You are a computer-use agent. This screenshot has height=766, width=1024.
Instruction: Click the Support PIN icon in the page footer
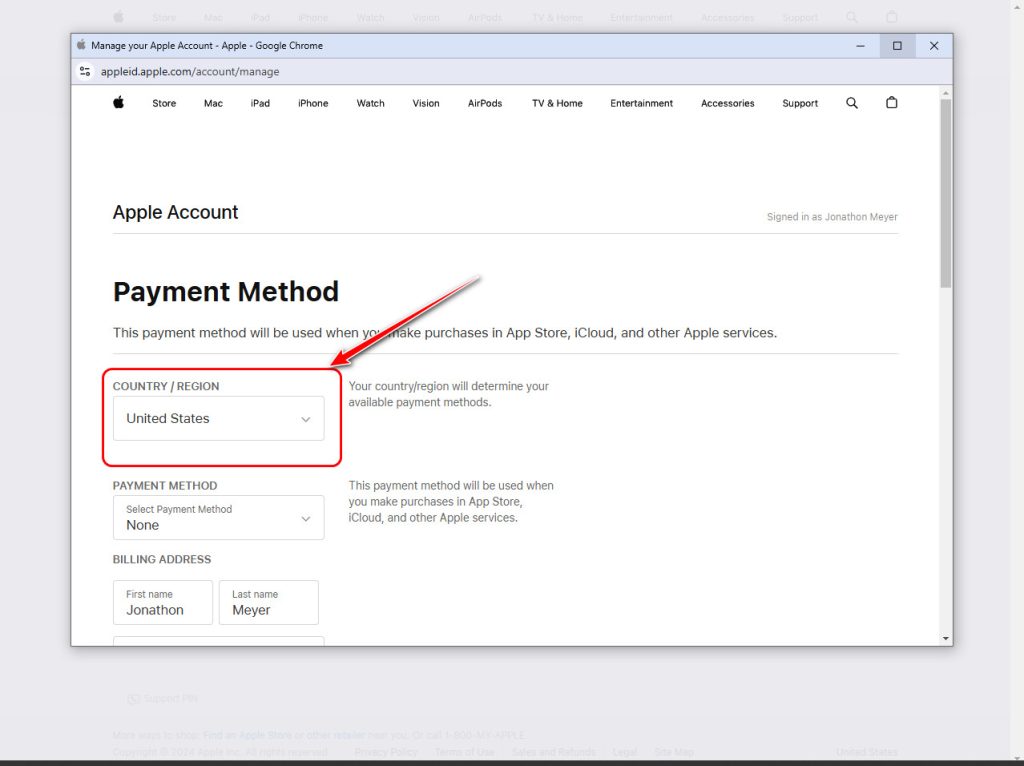pos(133,699)
